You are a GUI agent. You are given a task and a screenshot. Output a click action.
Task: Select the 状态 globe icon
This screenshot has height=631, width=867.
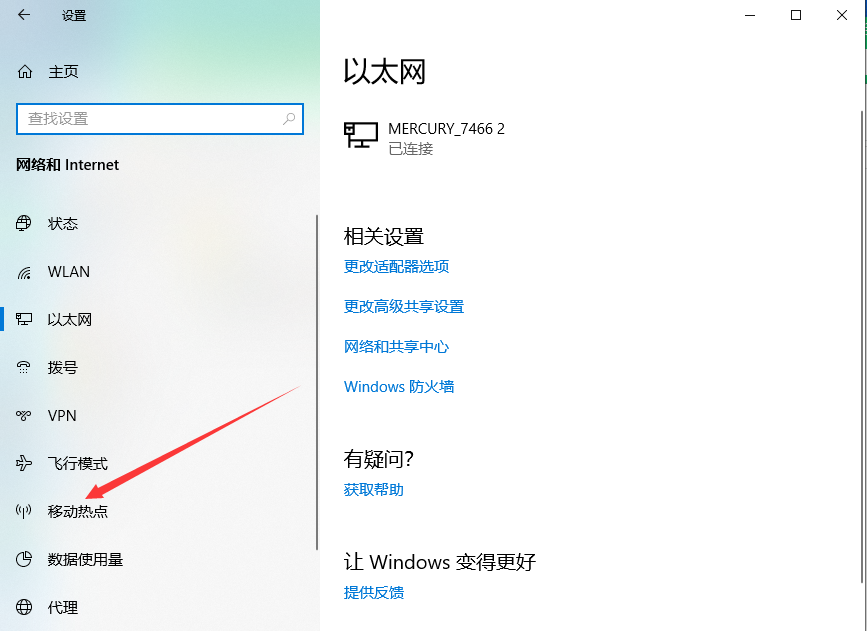point(24,223)
